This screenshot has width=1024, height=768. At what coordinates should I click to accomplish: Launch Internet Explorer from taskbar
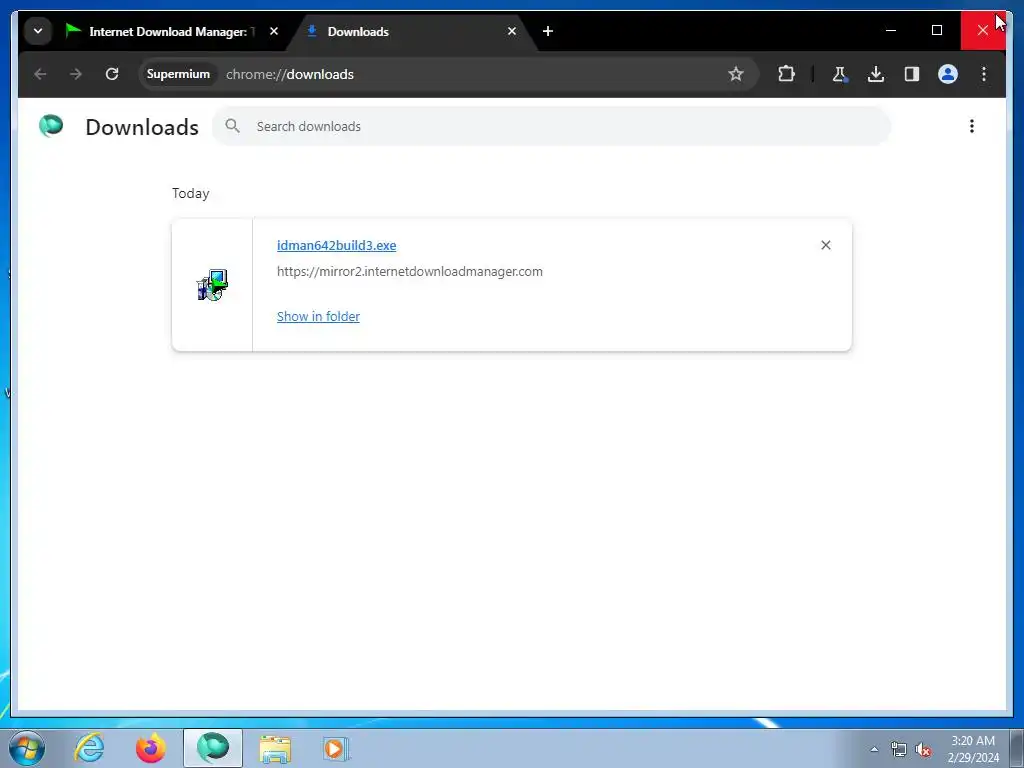[89, 748]
